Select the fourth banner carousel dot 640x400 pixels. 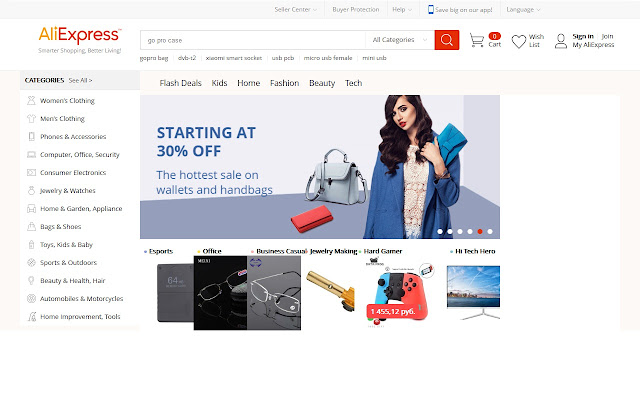click(x=470, y=231)
